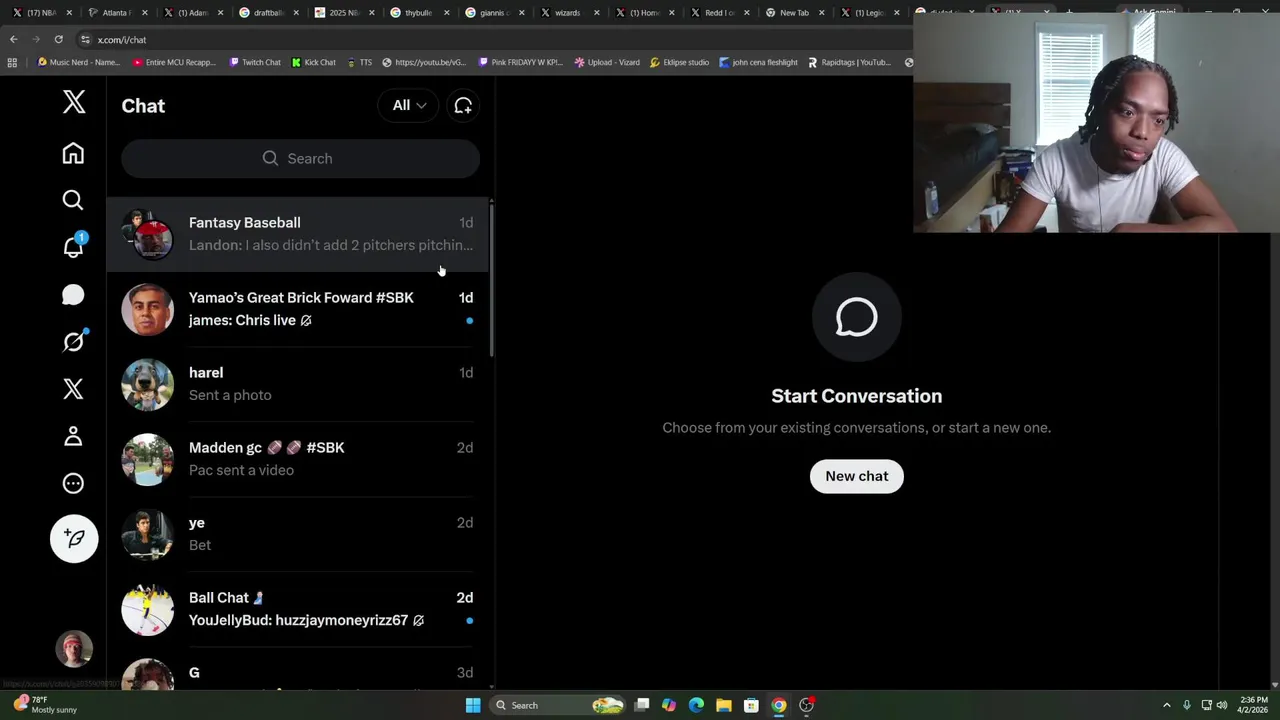Open the Entire MCU Recapp bookmark
This screenshot has width=1280, height=720.
(x=175, y=62)
